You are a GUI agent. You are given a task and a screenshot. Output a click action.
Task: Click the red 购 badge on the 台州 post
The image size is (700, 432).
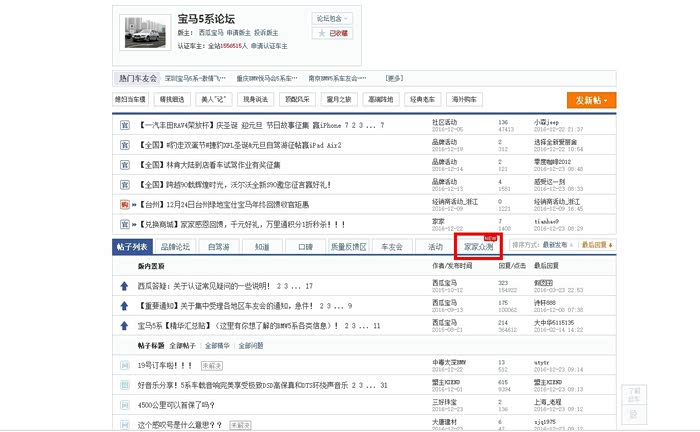click(x=125, y=203)
